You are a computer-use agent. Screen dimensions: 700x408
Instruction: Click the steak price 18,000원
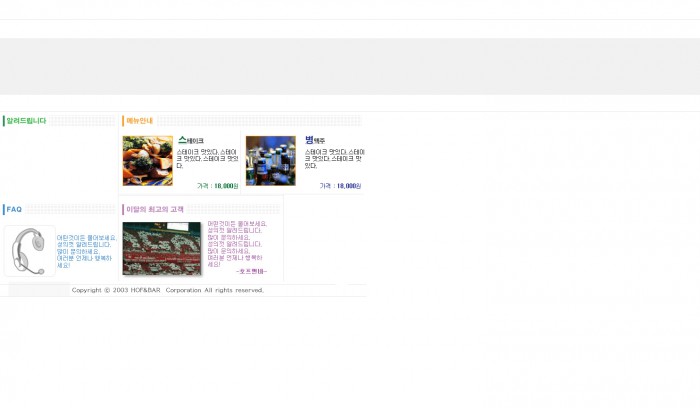point(218,186)
